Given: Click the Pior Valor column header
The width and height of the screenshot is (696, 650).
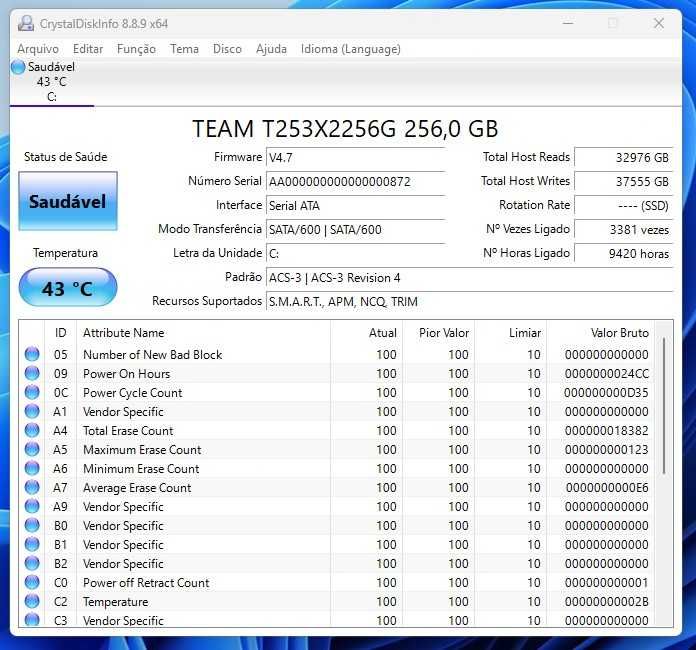Looking at the screenshot, I should click(439, 333).
